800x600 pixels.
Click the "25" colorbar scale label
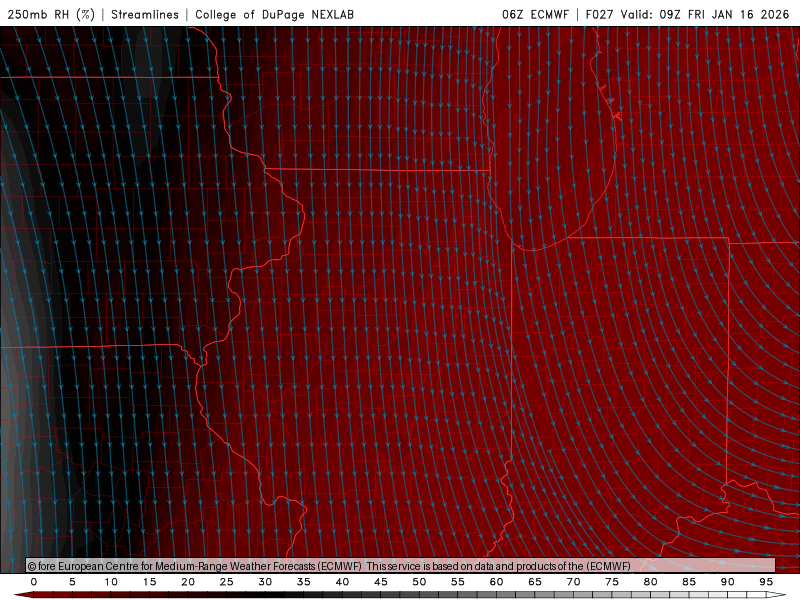[227, 582]
